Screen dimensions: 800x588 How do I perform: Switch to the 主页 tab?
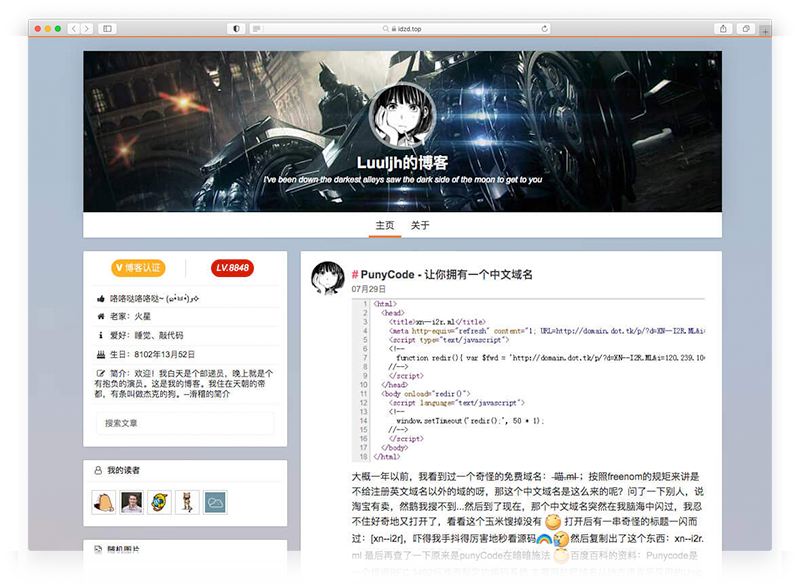coord(385,225)
